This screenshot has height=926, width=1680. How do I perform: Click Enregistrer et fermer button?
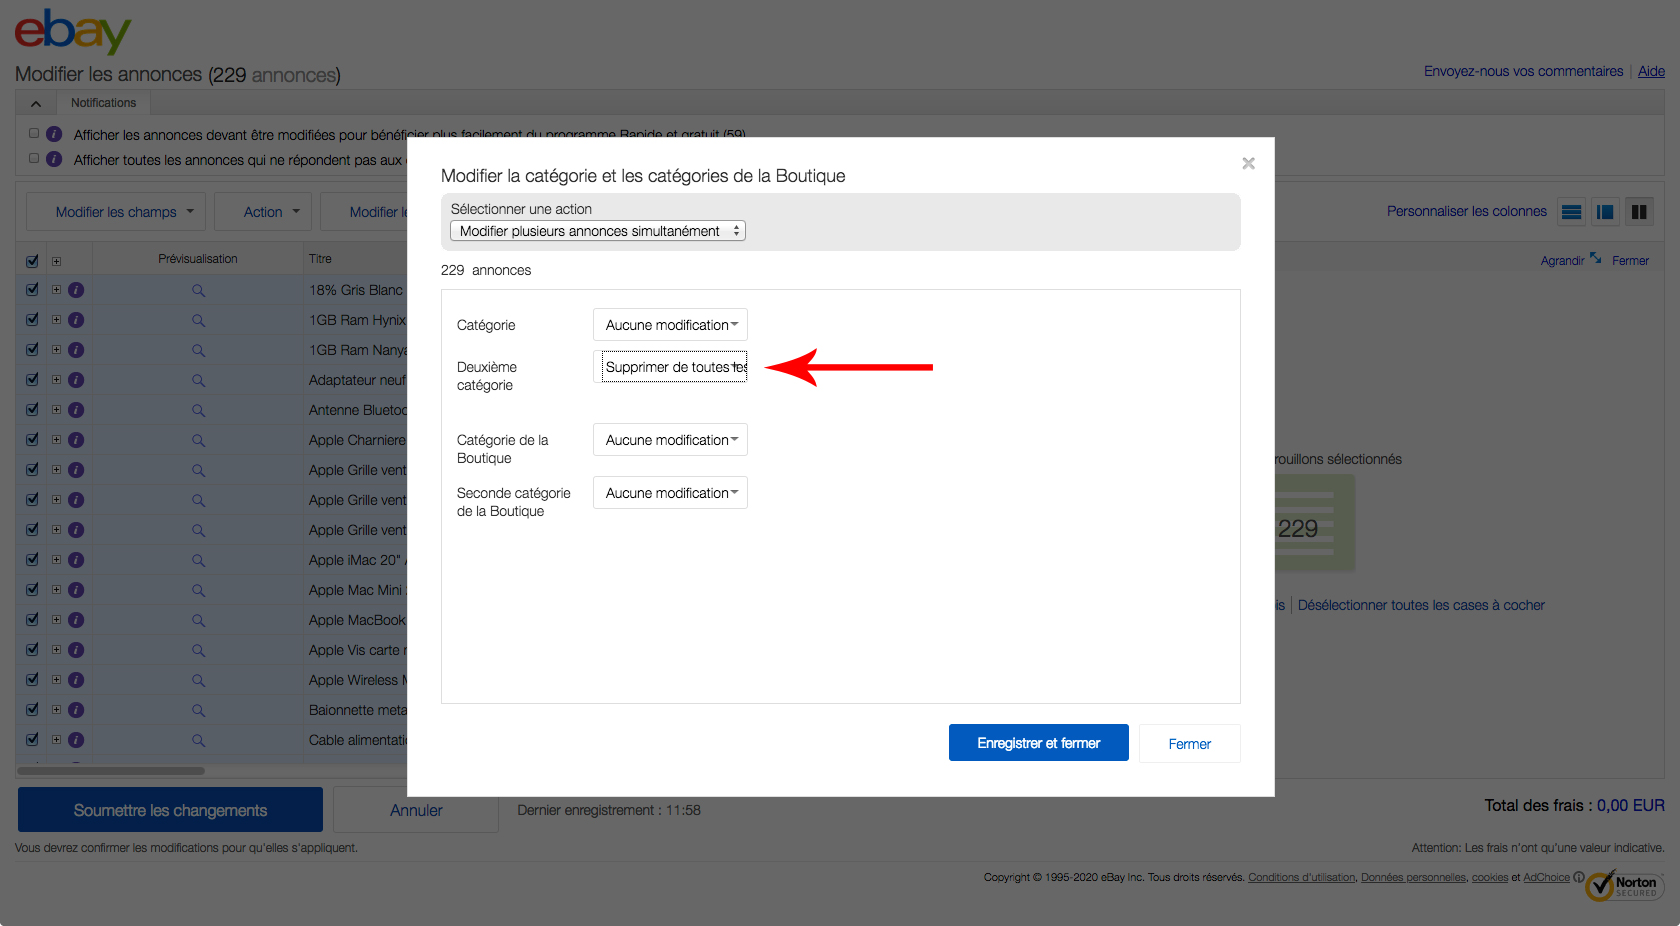point(1038,743)
